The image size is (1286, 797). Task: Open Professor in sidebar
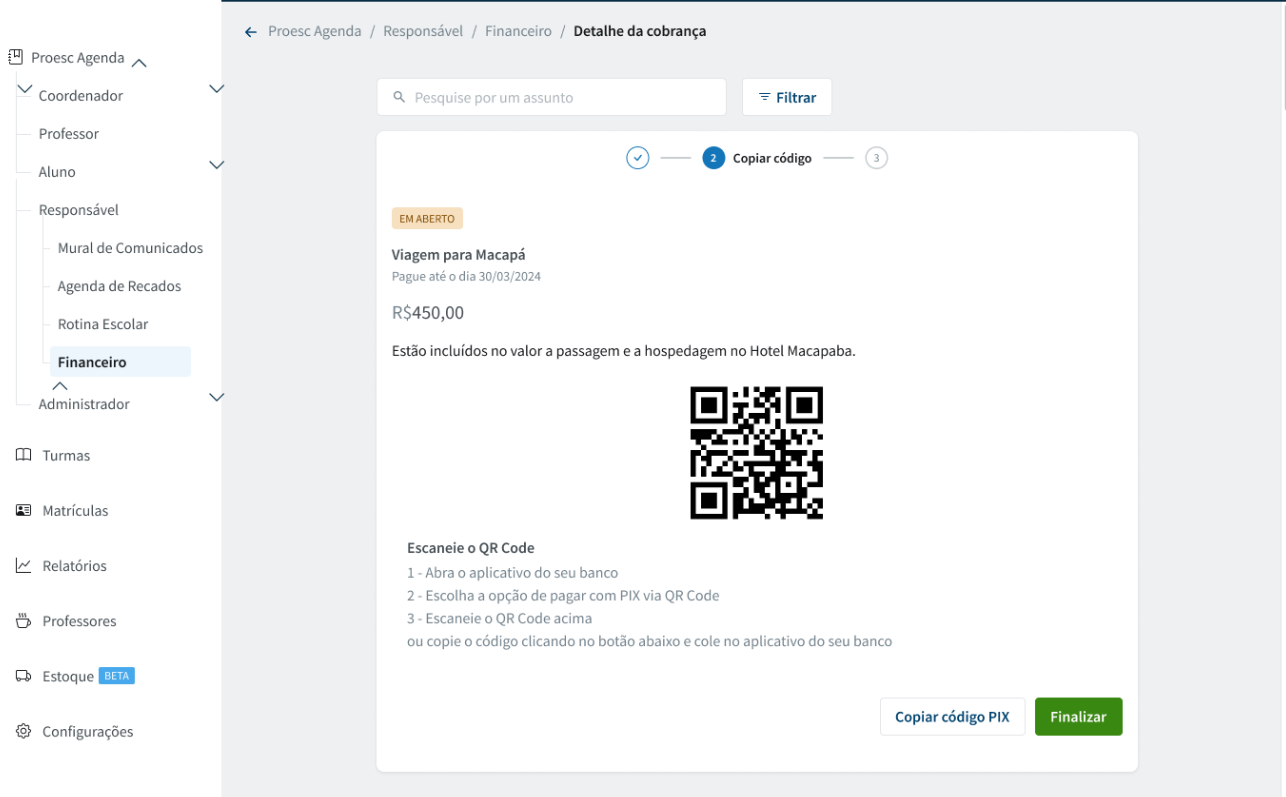point(69,134)
